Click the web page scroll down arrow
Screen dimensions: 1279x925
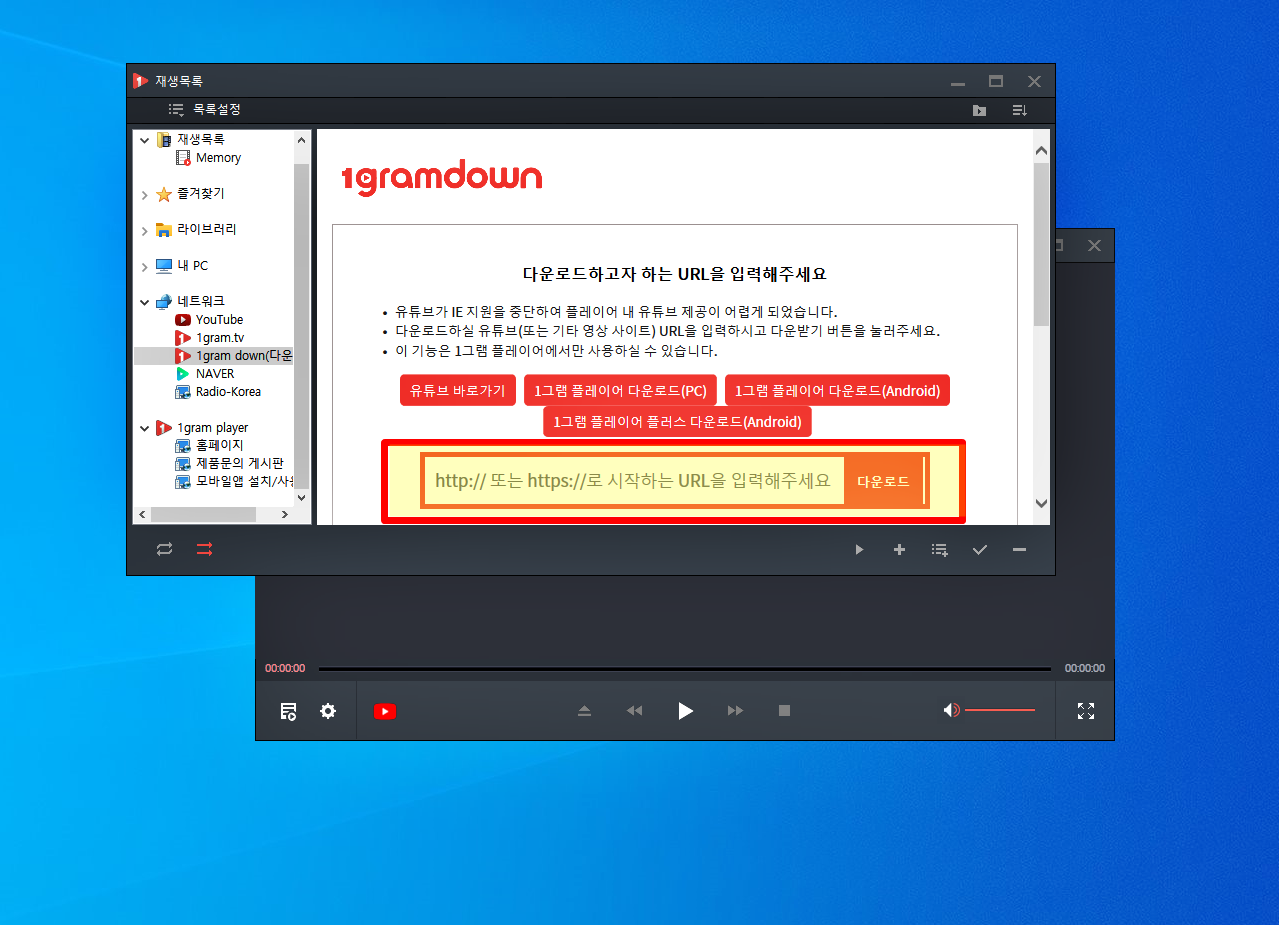pos(1041,503)
